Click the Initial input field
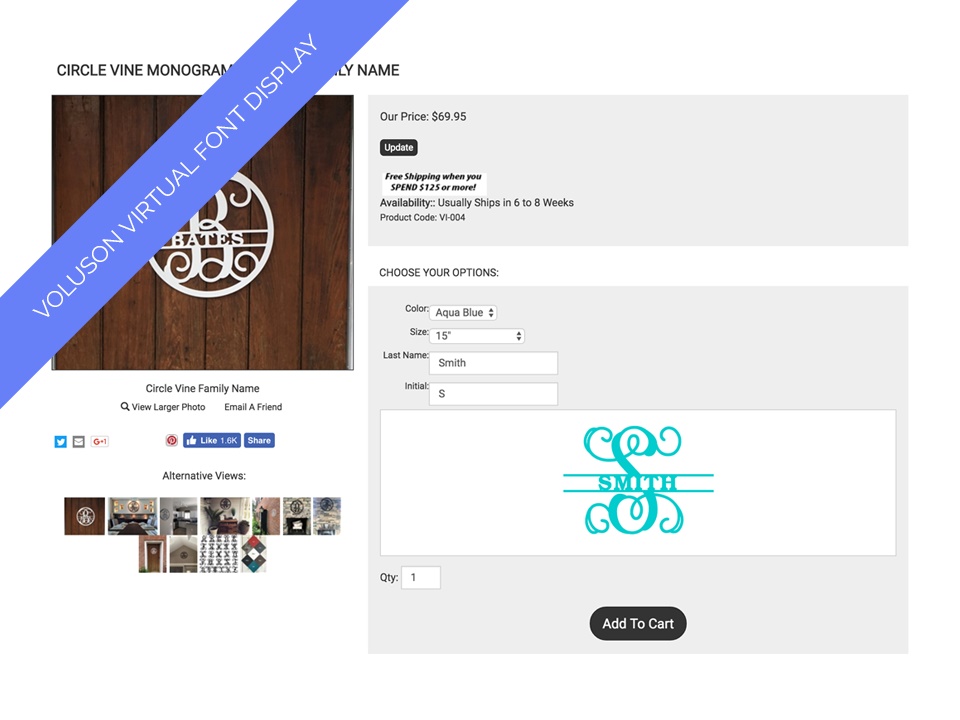 (x=493, y=394)
